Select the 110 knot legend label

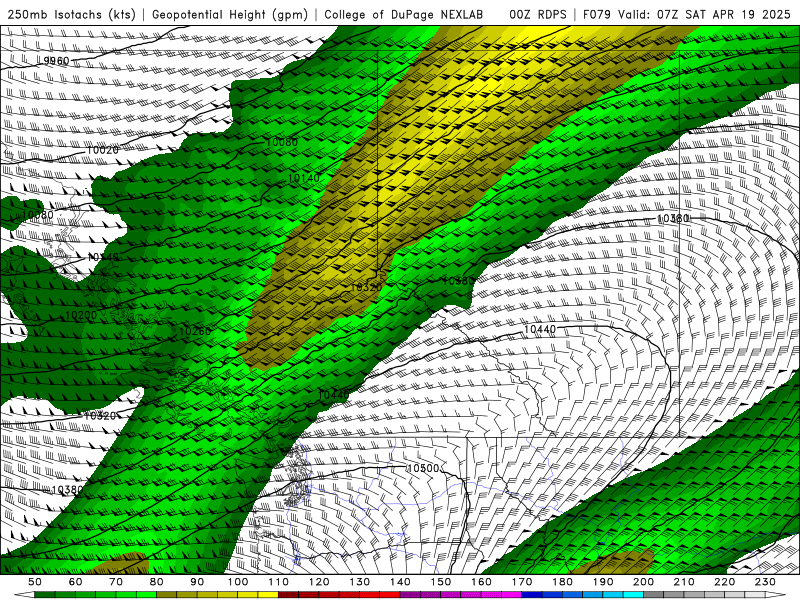(x=279, y=582)
